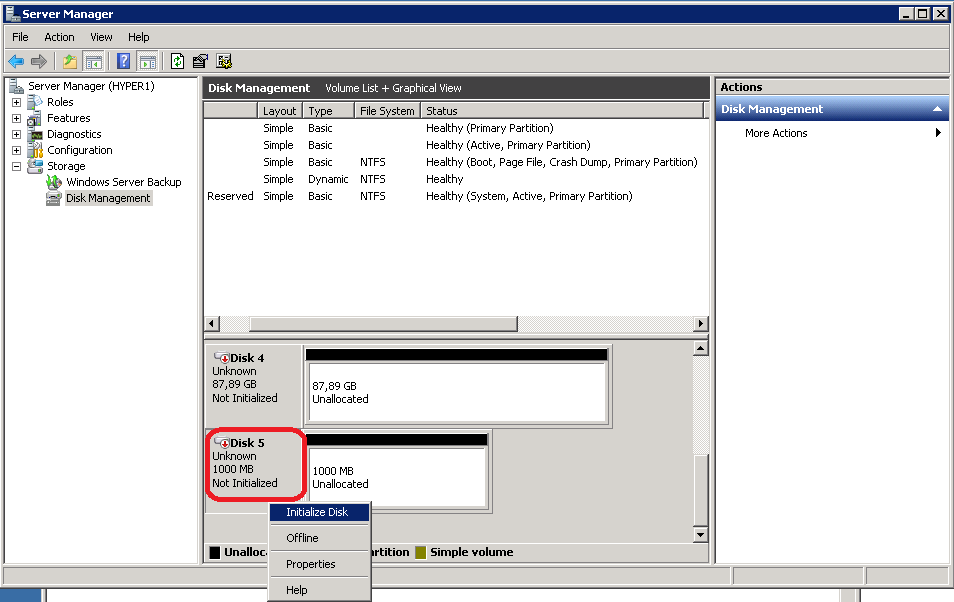Toggle the Show/Hide Action Pane button
The height and width of the screenshot is (602, 954).
pos(147,61)
